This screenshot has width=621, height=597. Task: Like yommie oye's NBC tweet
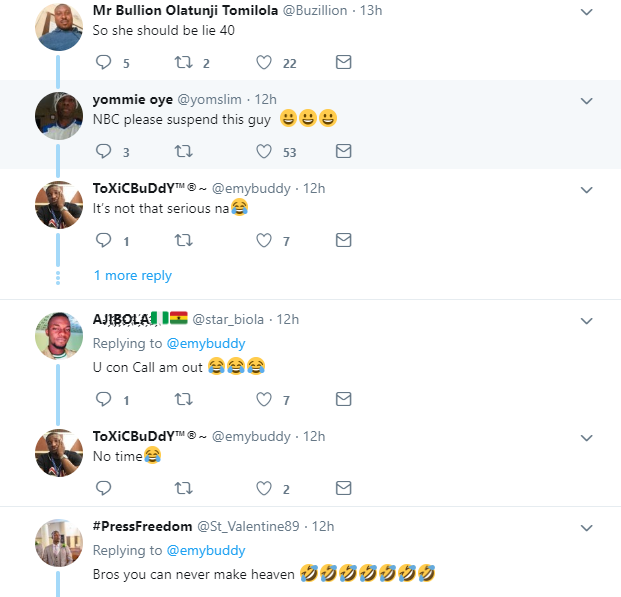pyautogui.click(x=264, y=152)
